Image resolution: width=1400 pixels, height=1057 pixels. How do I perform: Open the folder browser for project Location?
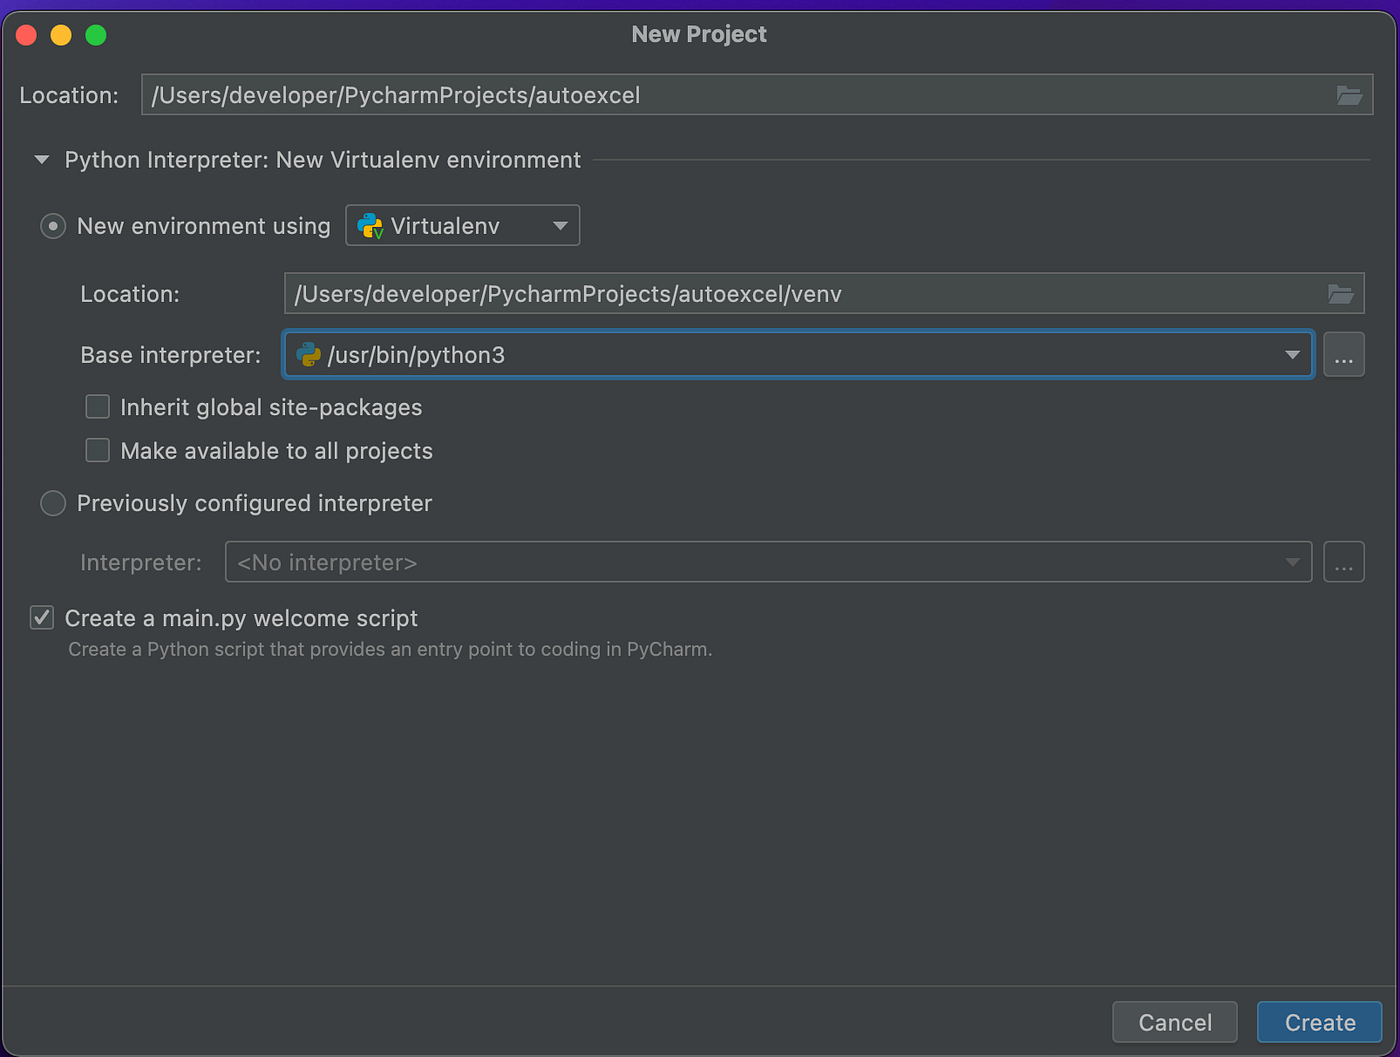pos(1350,95)
